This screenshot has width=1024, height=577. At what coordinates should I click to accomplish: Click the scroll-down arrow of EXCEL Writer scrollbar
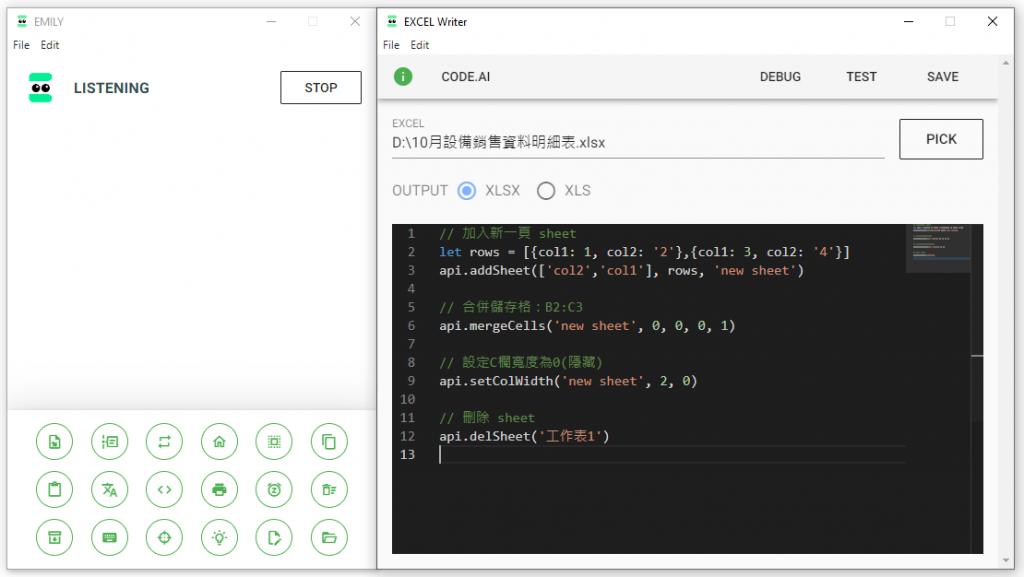(1006, 561)
